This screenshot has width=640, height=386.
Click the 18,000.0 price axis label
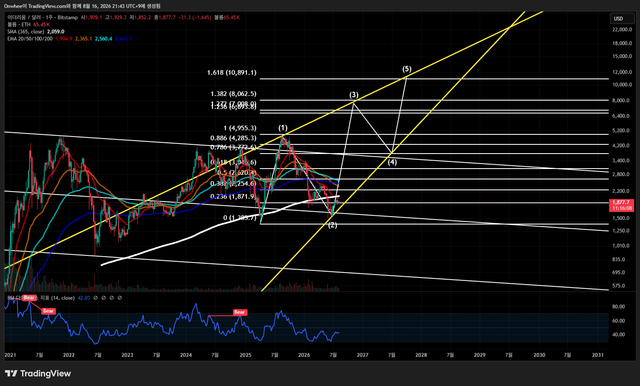[622, 43]
